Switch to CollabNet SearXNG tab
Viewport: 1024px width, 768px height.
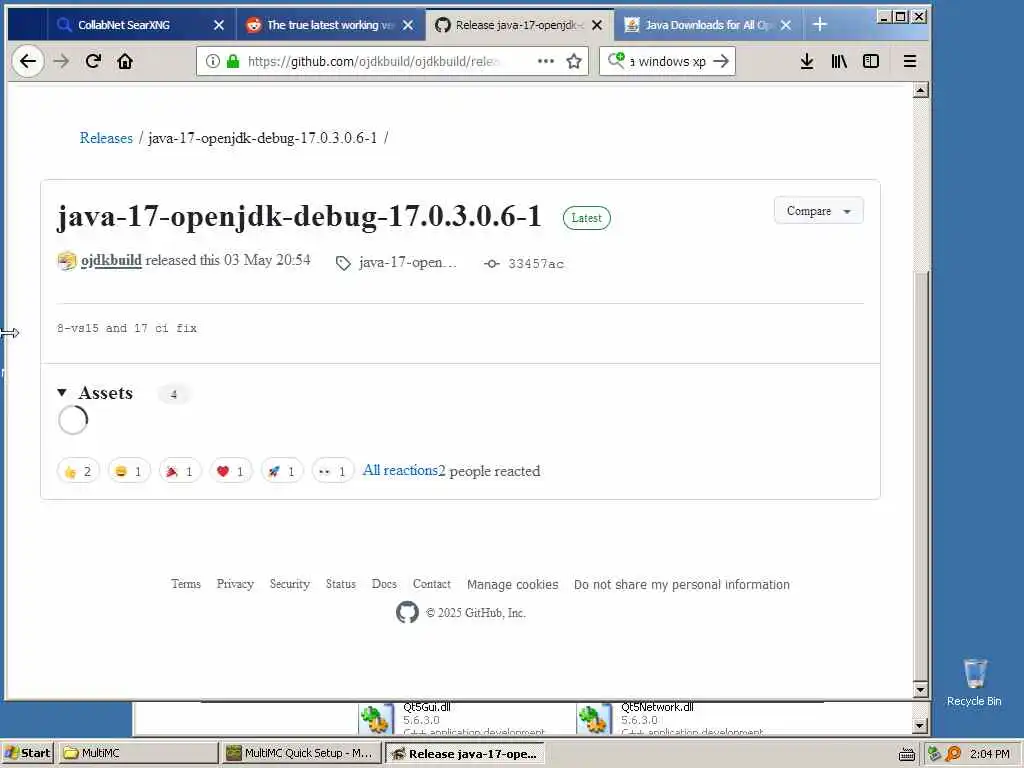click(123, 25)
